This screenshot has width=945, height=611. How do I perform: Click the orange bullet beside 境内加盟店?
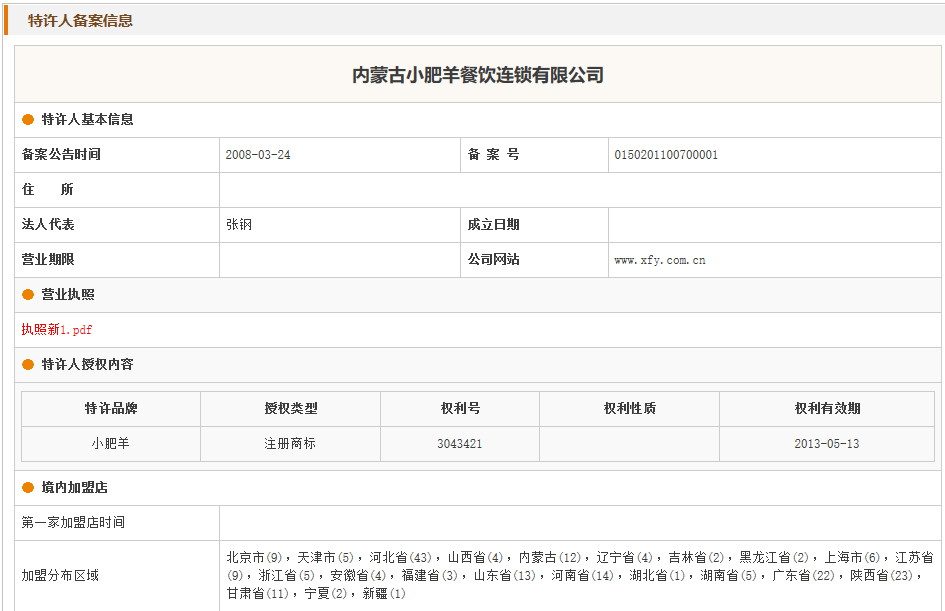point(28,488)
